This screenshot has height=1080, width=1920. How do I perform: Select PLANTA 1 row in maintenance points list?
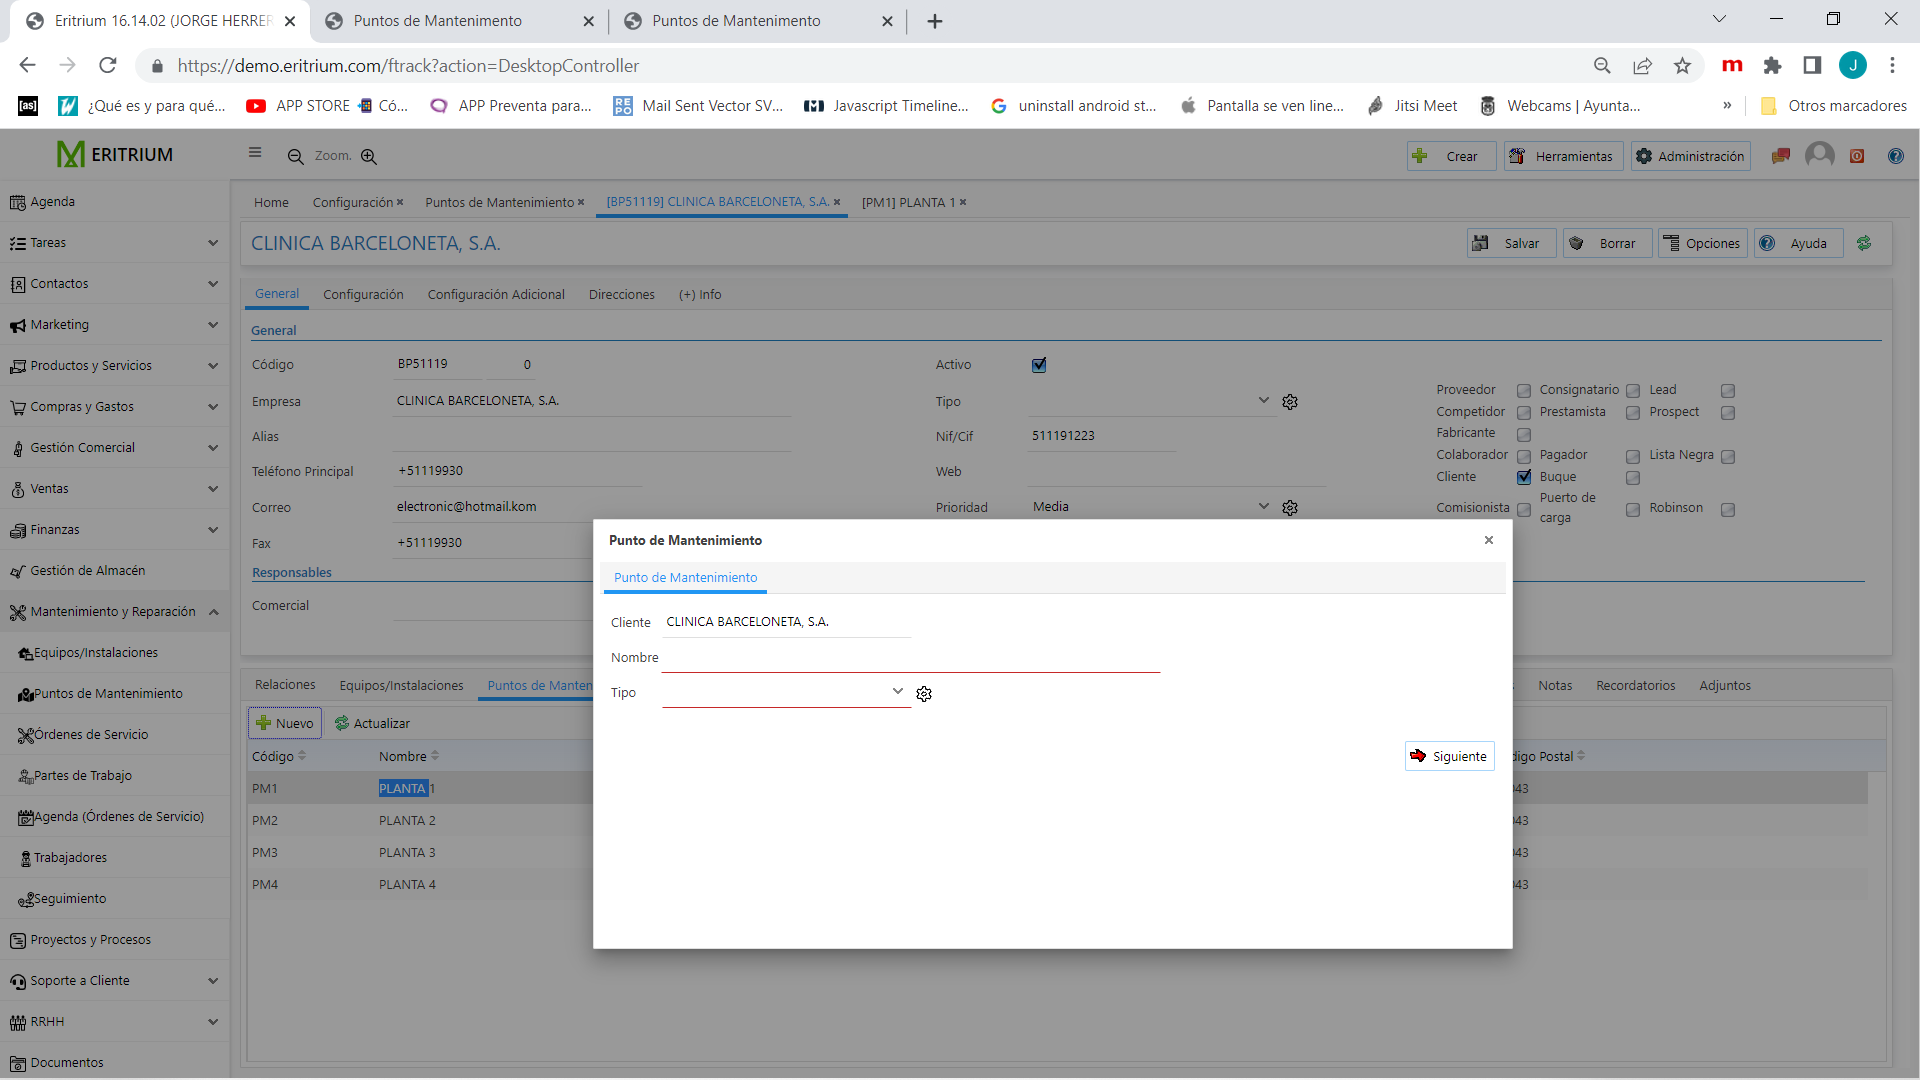(405, 787)
